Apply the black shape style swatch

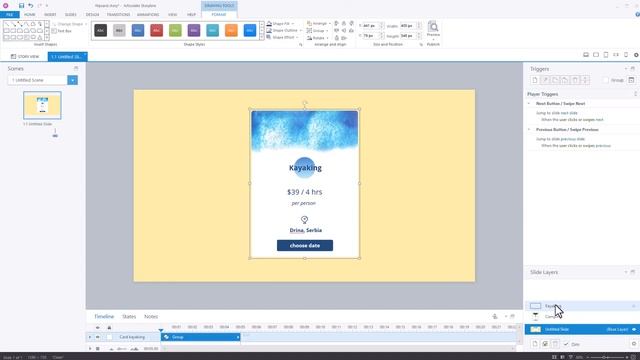[100, 30]
